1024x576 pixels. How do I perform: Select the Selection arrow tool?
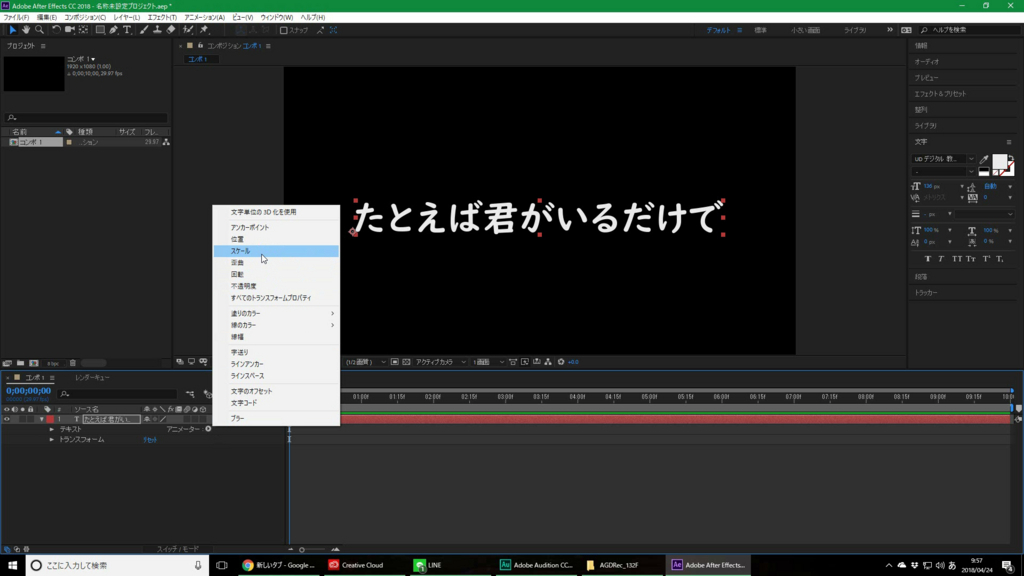[x=12, y=30]
